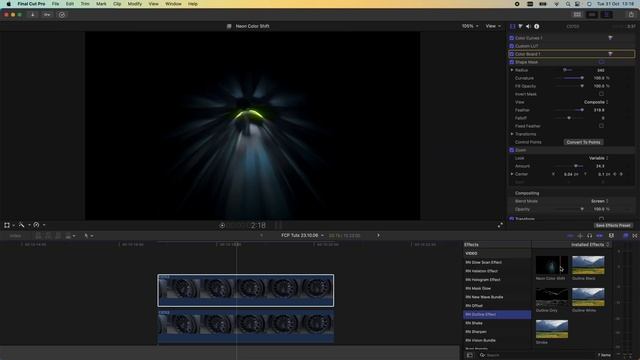Open the viewer View options dropdown
The width and height of the screenshot is (640, 360).
click(x=493, y=26)
